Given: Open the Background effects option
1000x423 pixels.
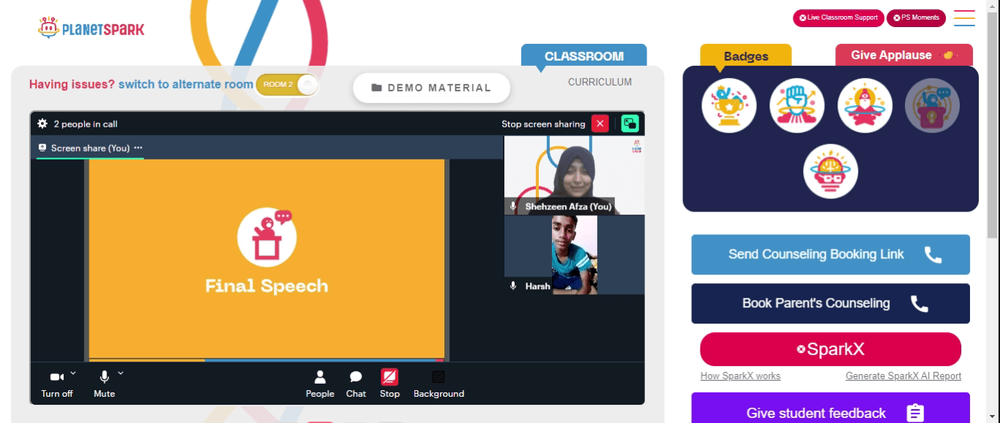Looking at the screenshot, I should [x=439, y=385].
